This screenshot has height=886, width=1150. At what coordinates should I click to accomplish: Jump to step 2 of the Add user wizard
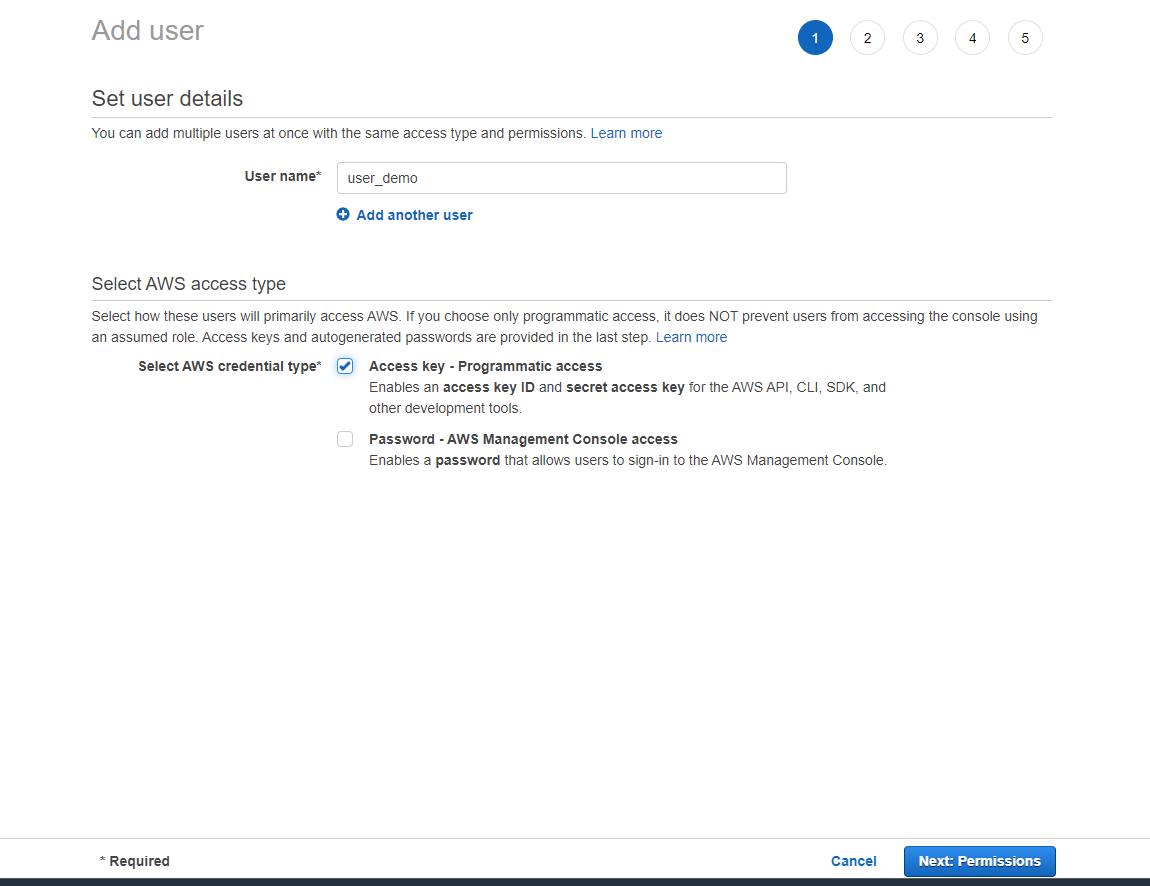(x=867, y=37)
